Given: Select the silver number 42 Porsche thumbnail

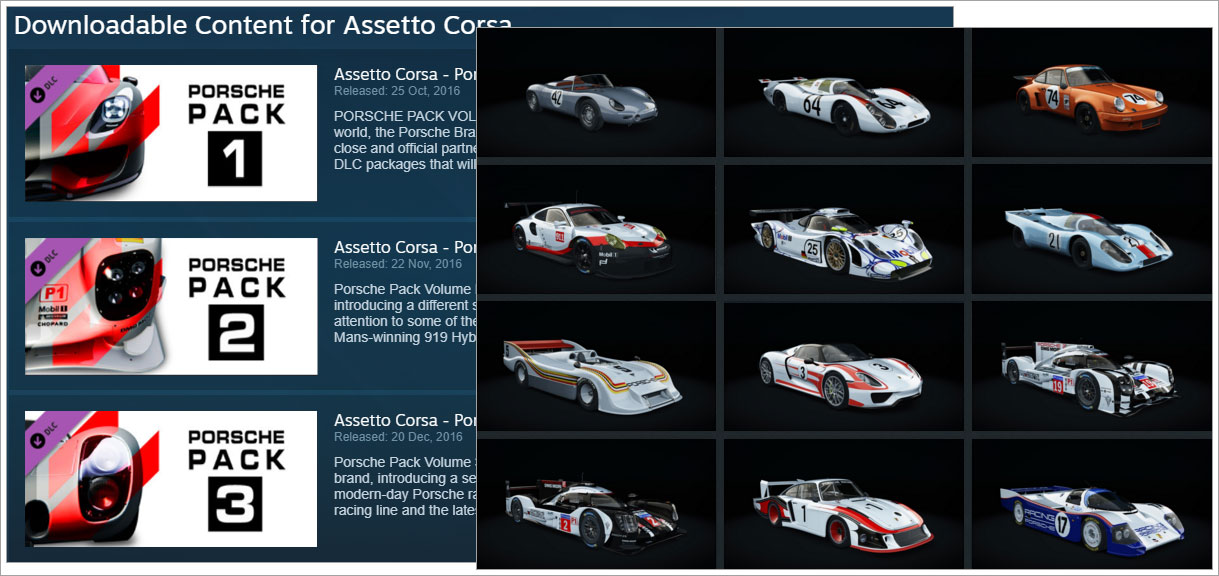Looking at the screenshot, I should [596, 92].
